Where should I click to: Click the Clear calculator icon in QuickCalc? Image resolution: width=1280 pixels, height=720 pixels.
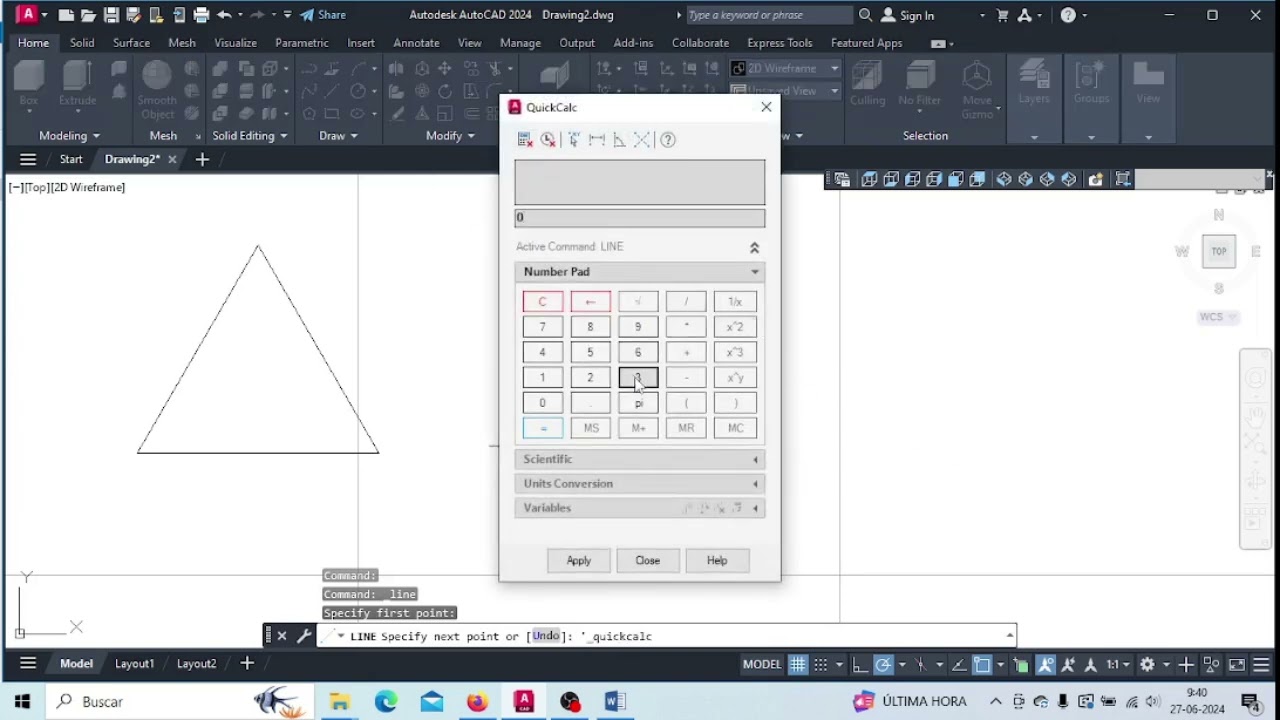525,140
